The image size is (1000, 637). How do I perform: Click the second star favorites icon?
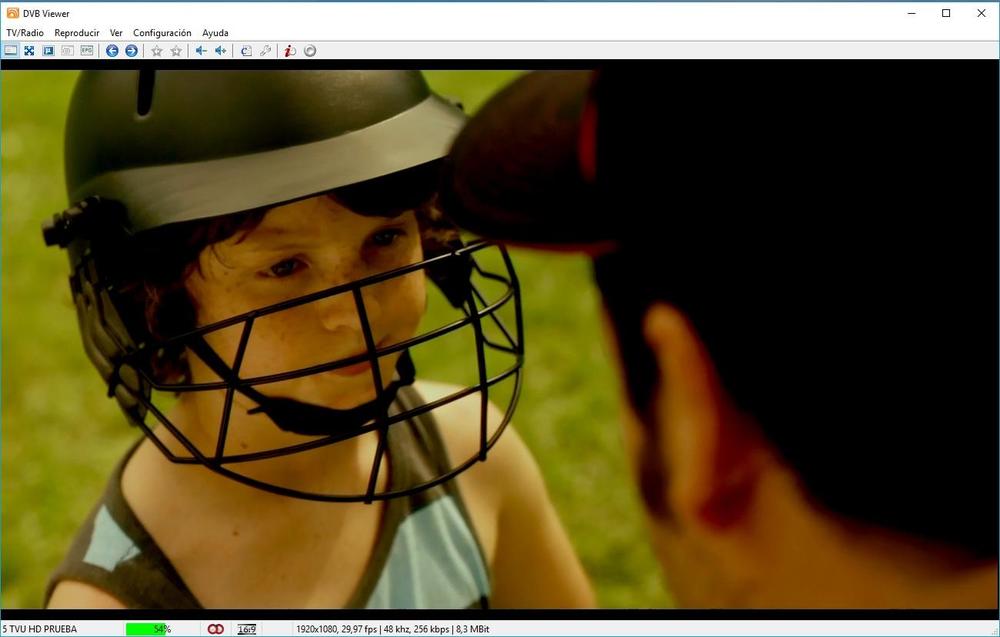pos(176,51)
